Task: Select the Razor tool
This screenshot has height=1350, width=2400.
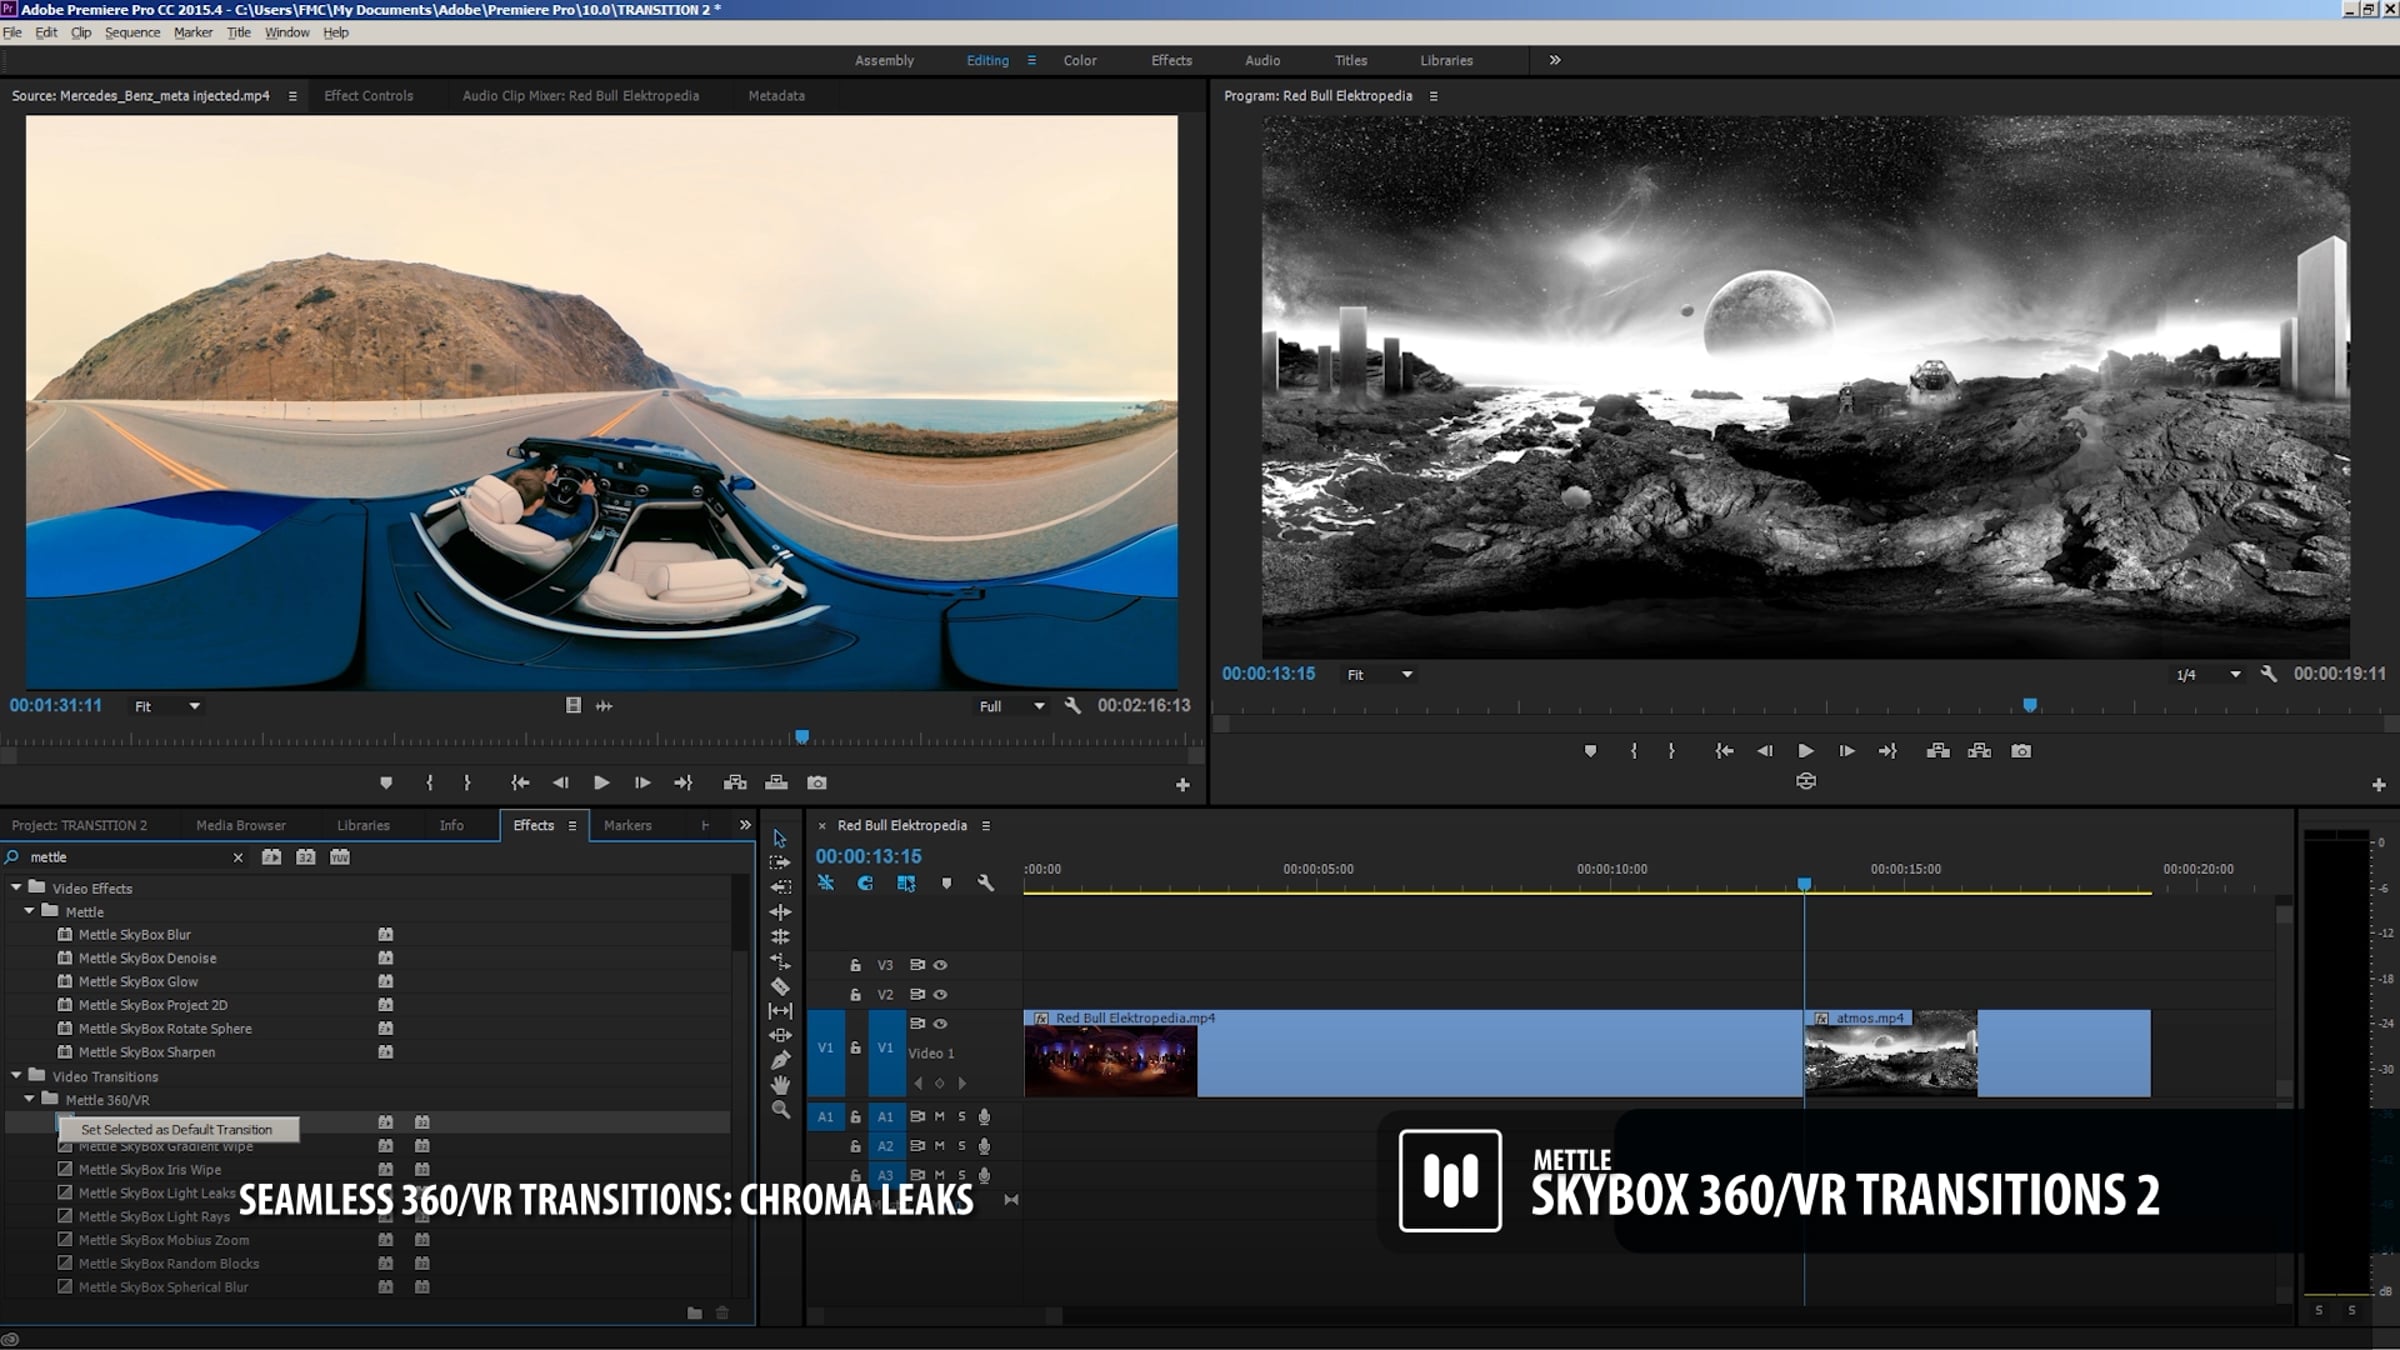Action: coord(780,986)
